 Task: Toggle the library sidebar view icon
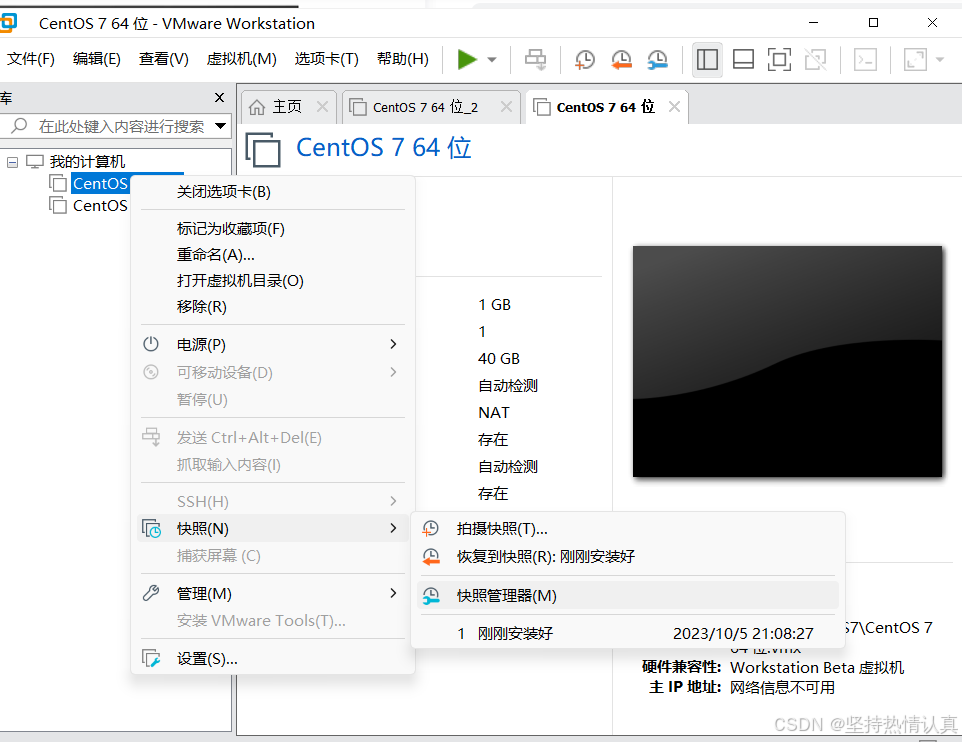click(x=707, y=60)
